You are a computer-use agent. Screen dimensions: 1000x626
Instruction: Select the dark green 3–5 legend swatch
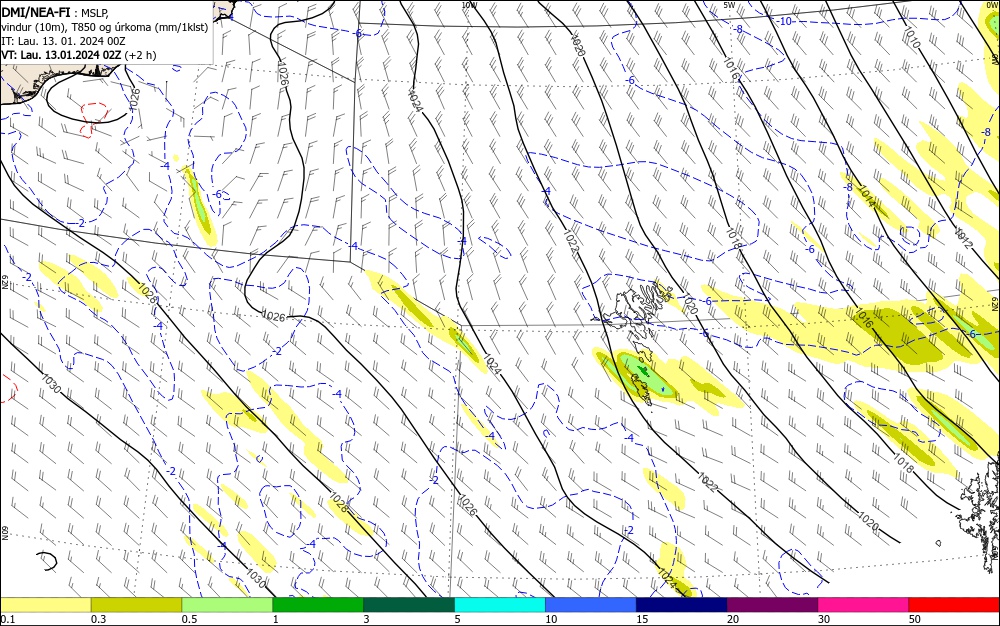(x=409, y=605)
